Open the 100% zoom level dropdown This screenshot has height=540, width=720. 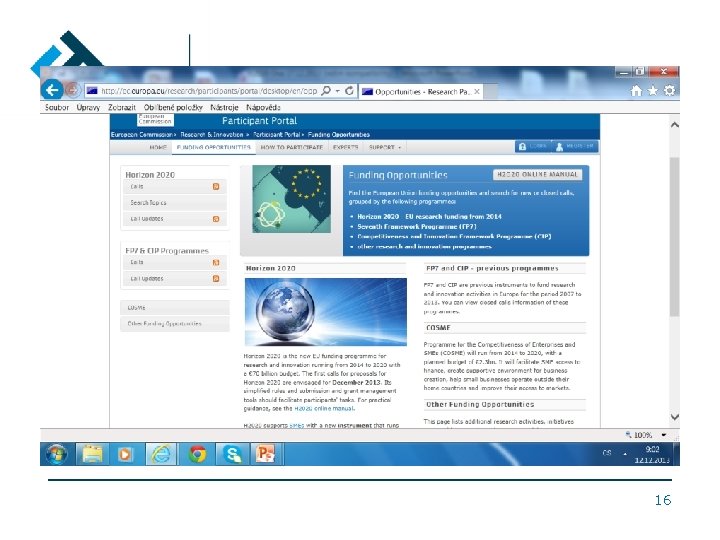click(664, 435)
